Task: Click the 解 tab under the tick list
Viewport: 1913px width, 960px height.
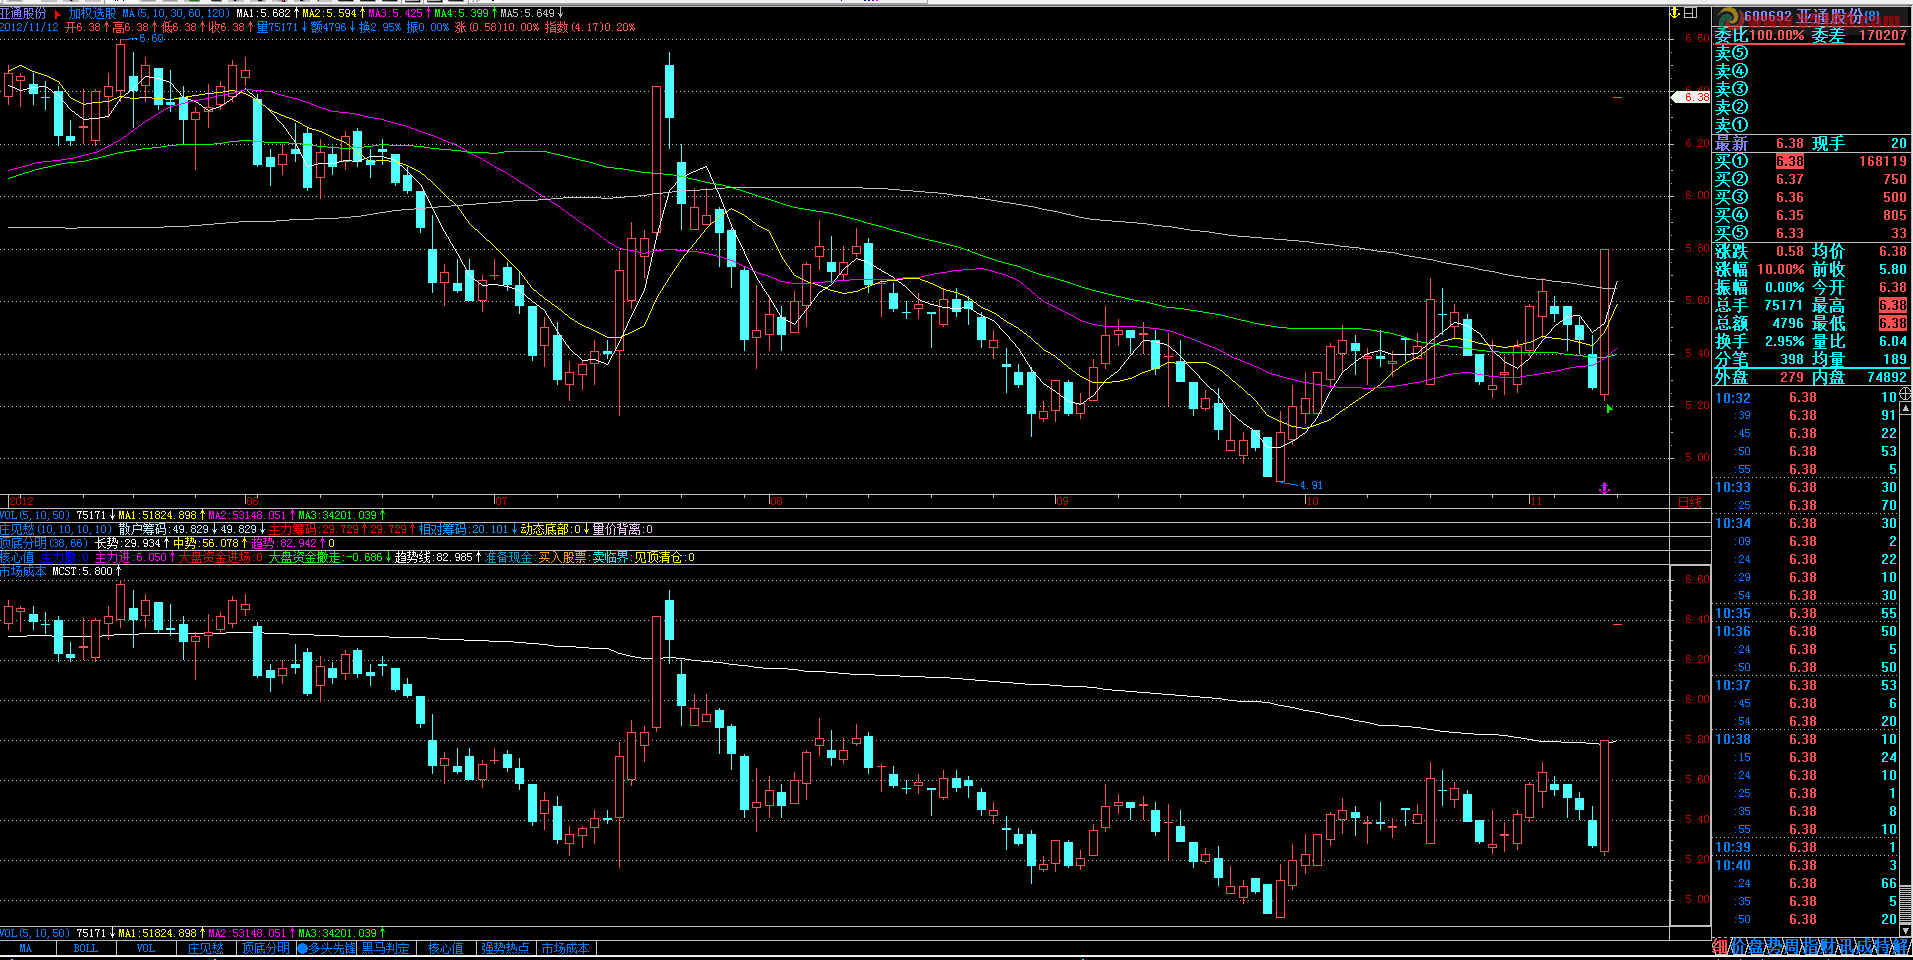Action: click(1902, 947)
